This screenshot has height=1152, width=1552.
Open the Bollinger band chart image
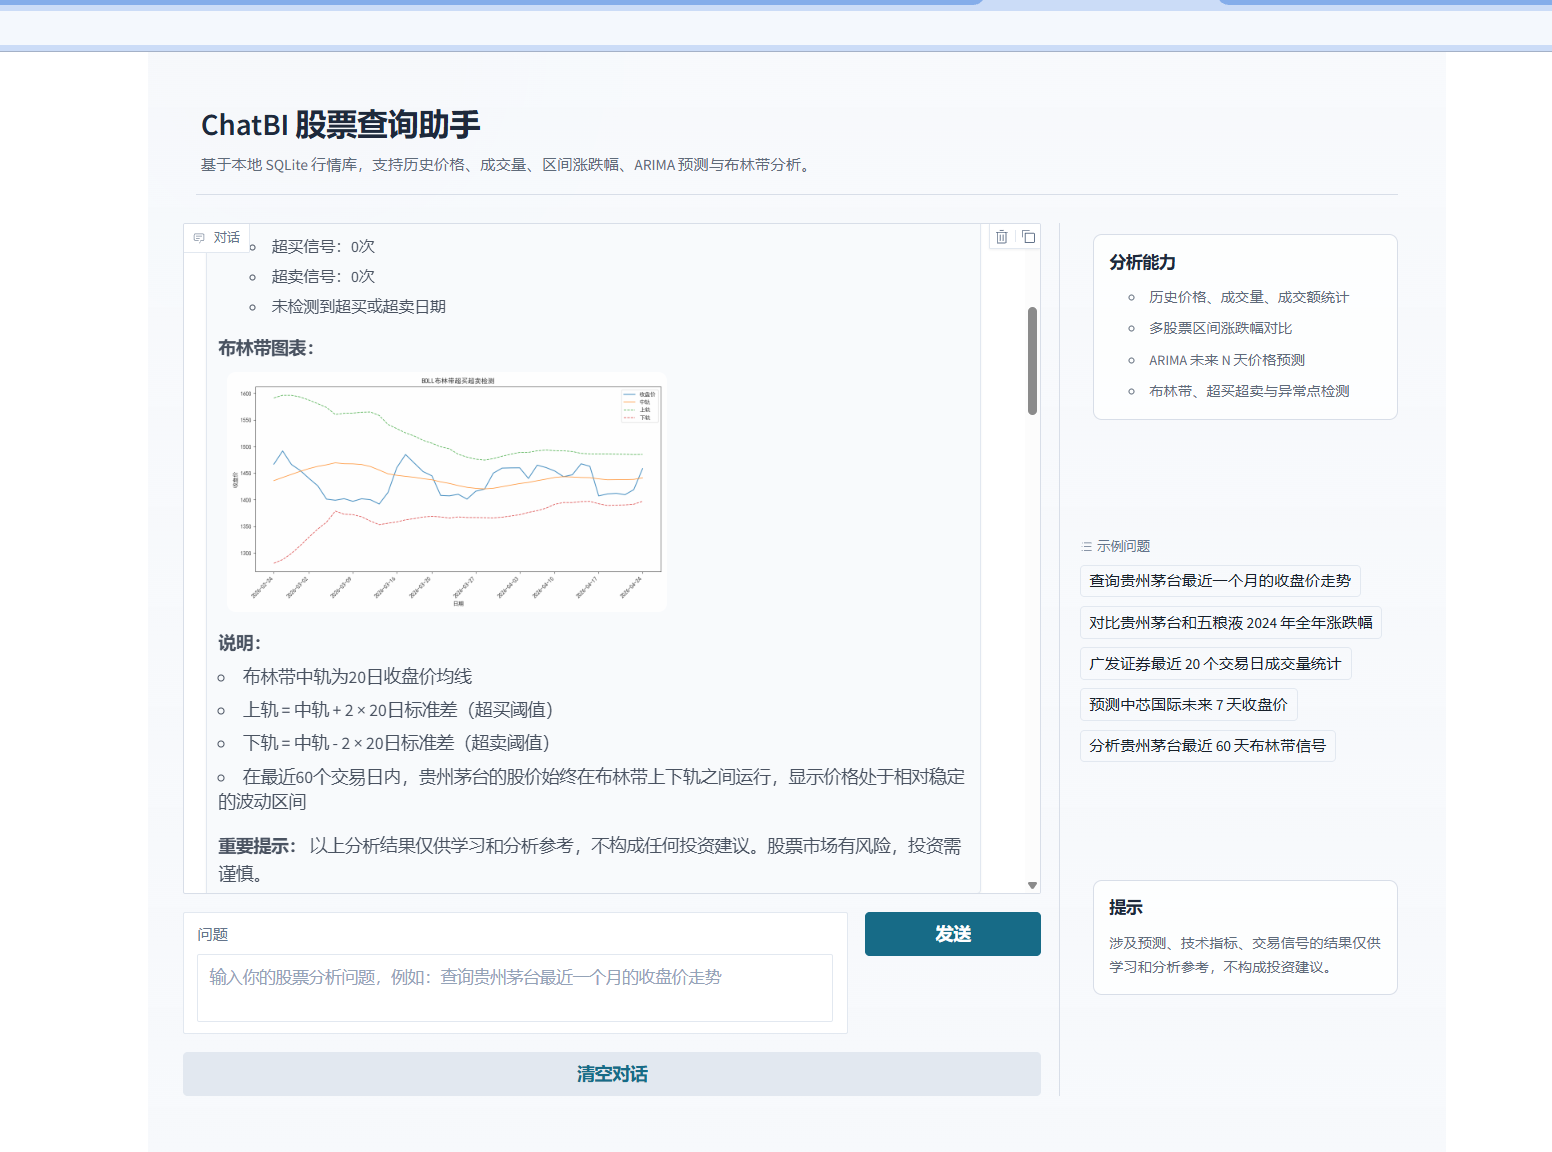[x=446, y=491]
